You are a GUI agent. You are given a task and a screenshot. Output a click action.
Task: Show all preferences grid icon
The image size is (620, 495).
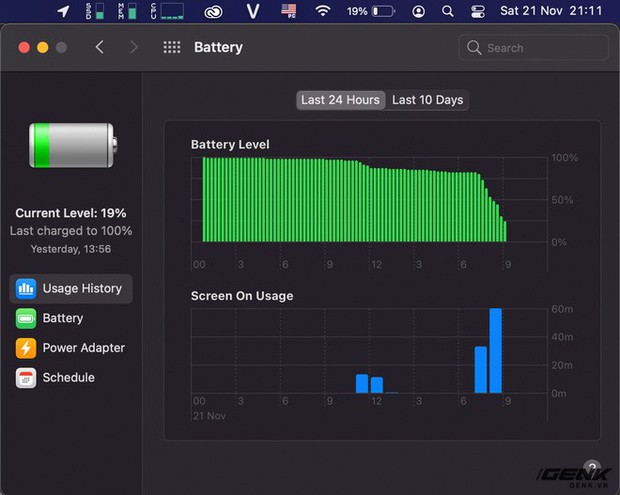(172, 47)
